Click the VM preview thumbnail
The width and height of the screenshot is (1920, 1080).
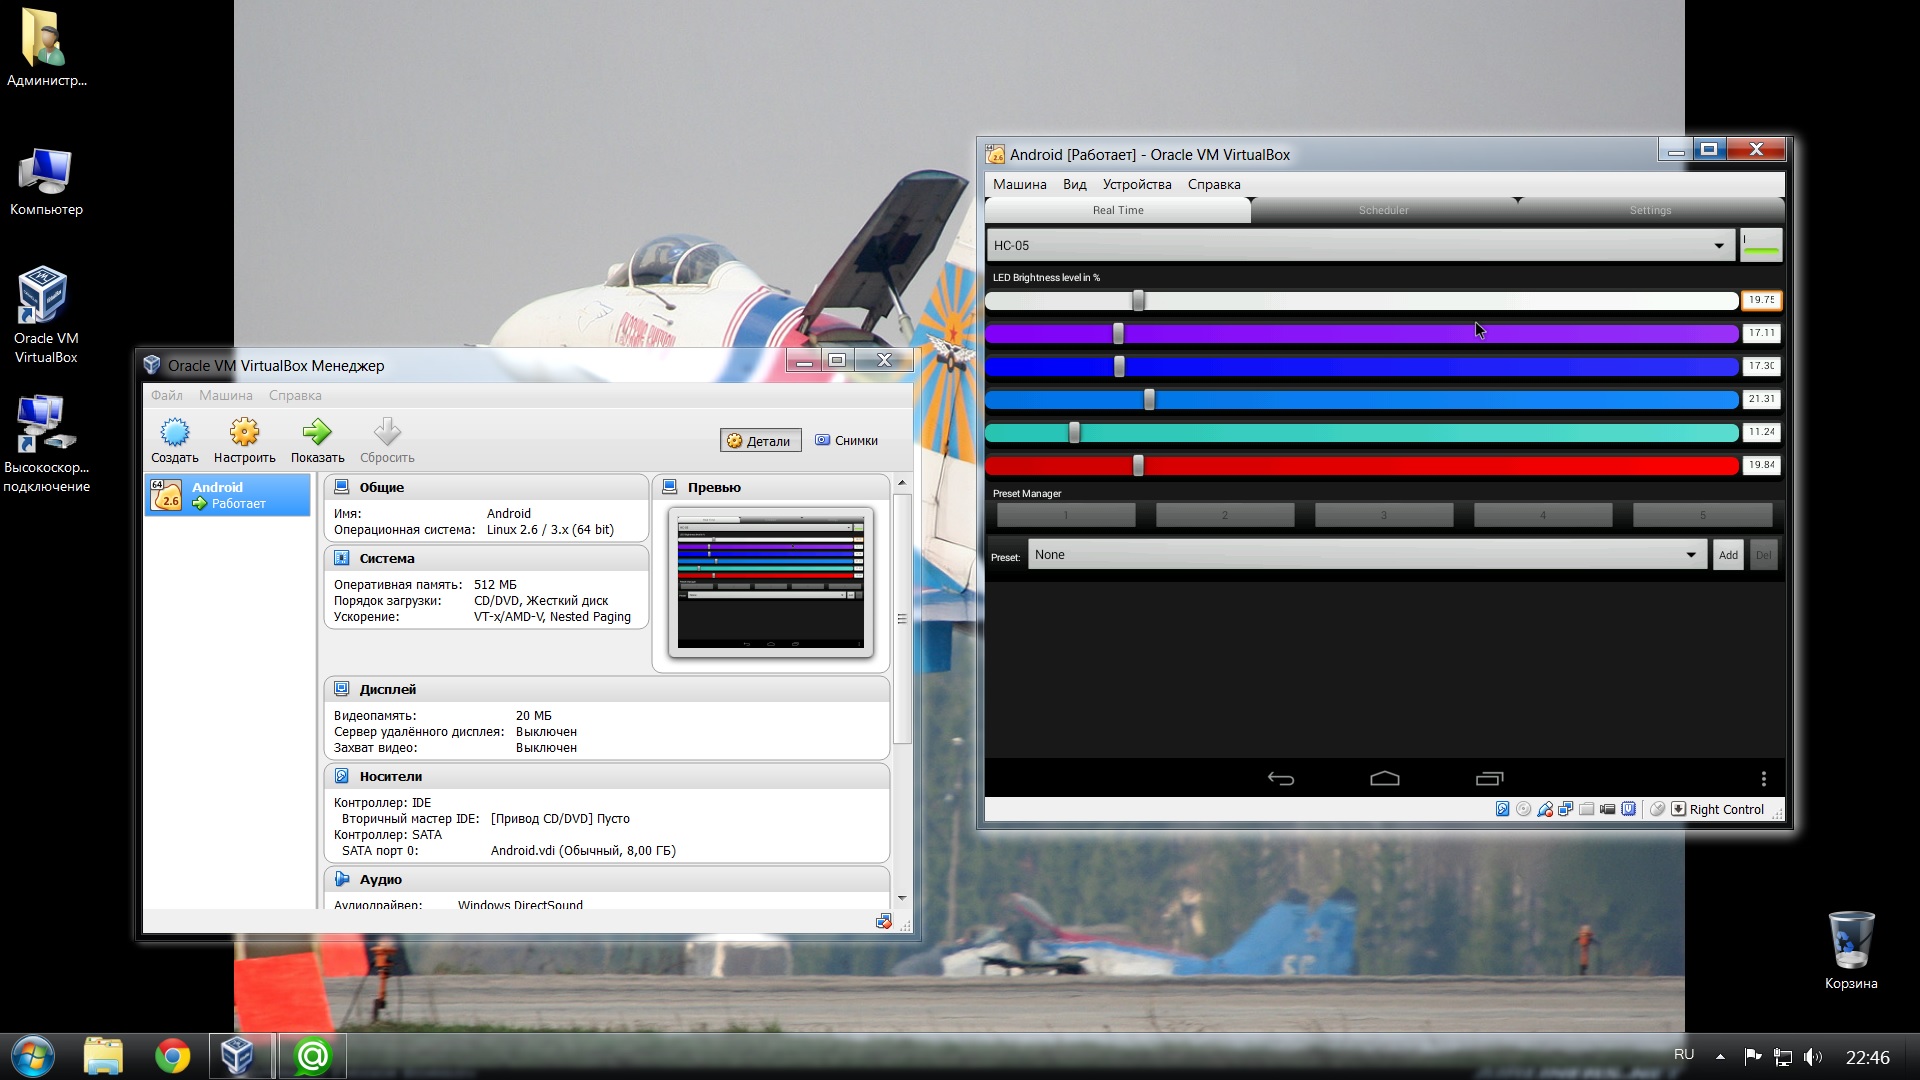pos(770,582)
